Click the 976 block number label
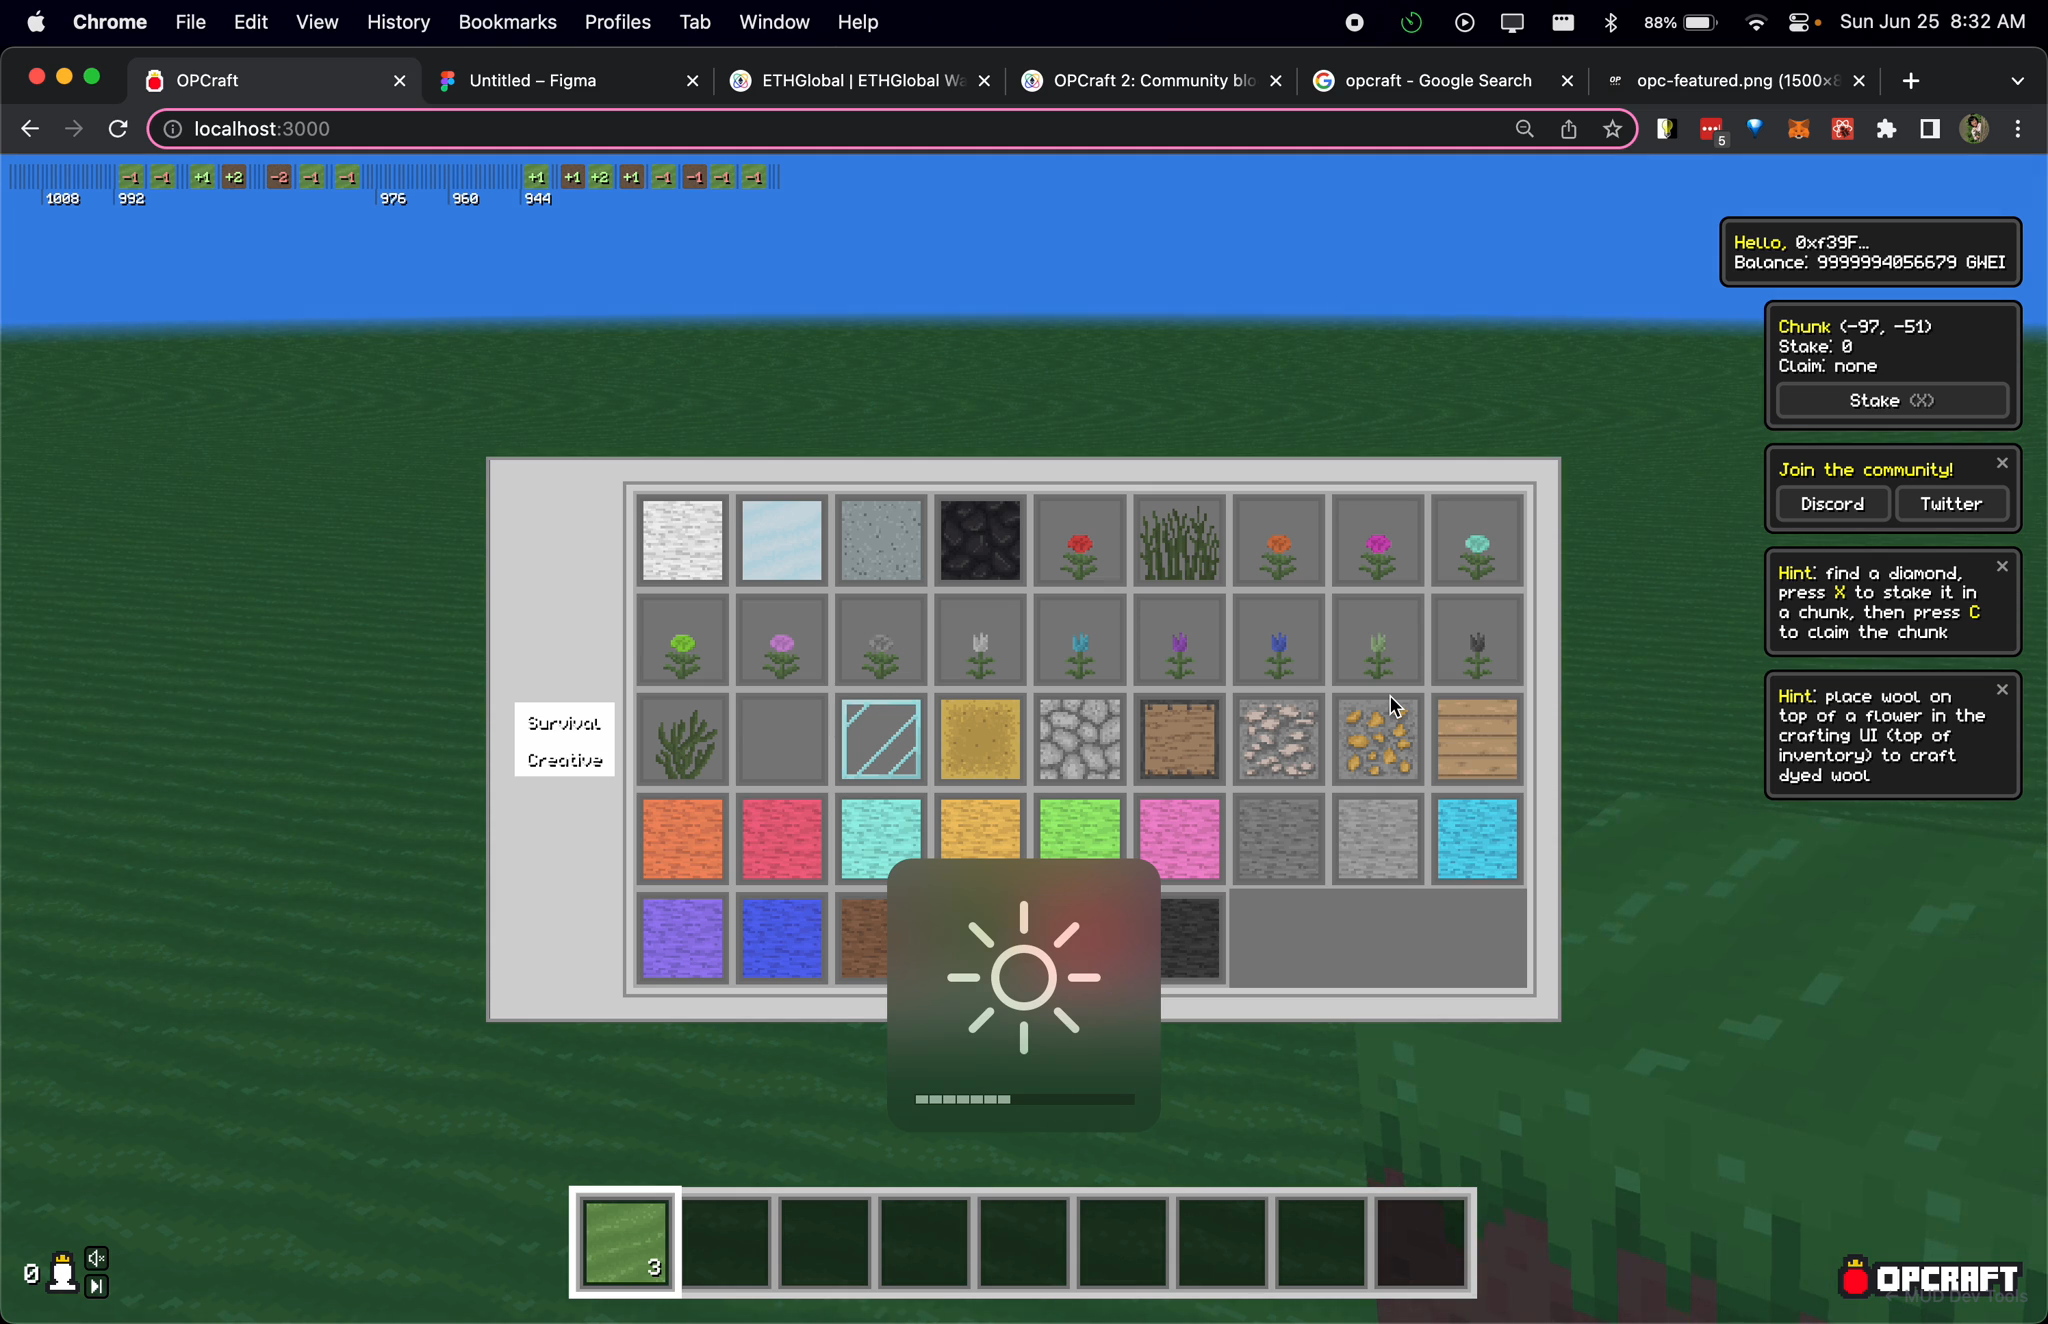Screen dimensions: 2048x1324 pyautogui.click(x=393, y=199)
